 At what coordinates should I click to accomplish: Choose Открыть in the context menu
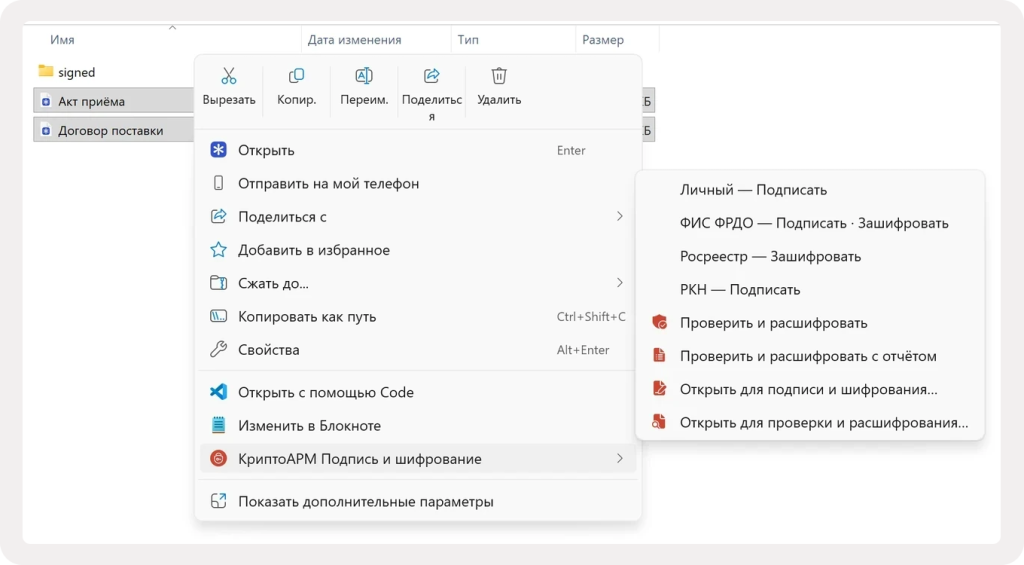pos(418,150)
